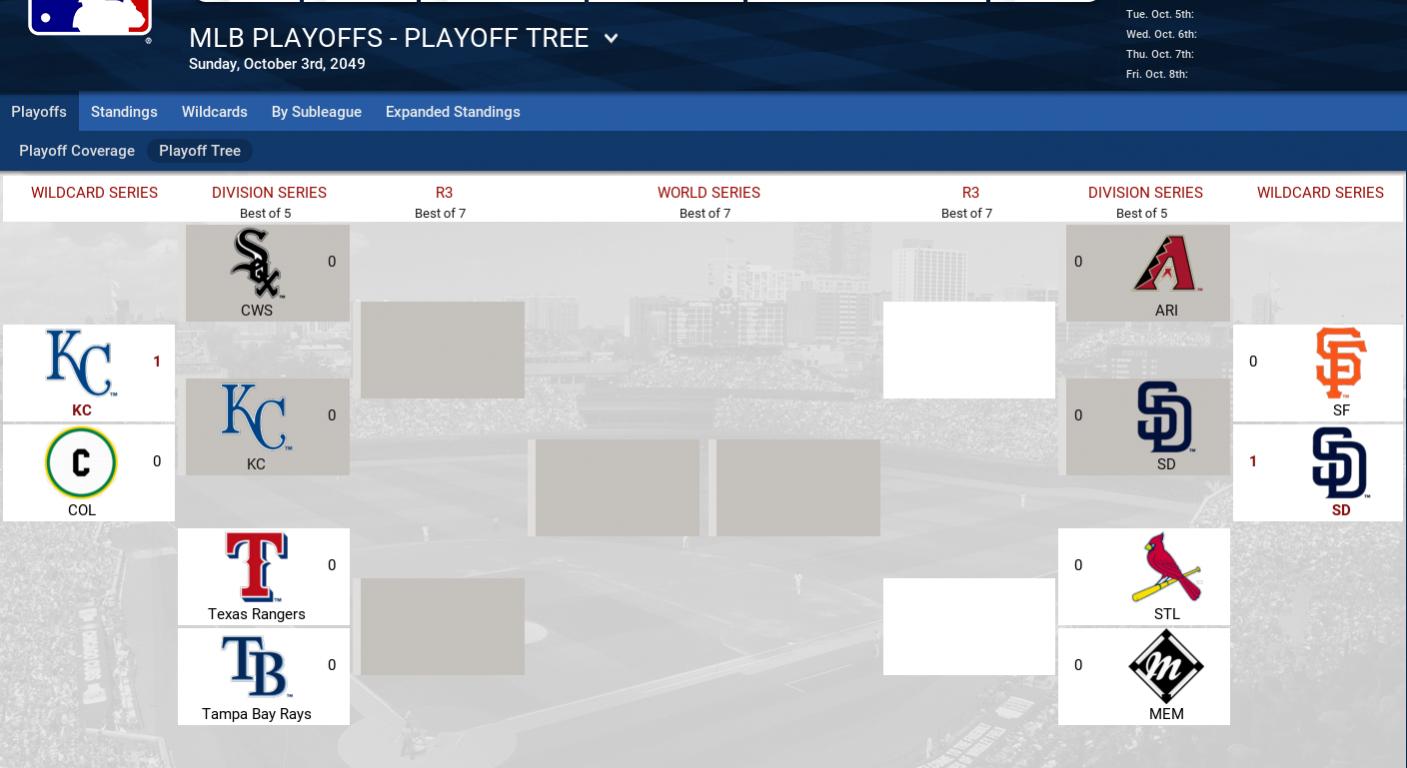Open the Expanded Standings tab
The width and height of the screenshot is (1407, 768).
click(x=453, y=112)
